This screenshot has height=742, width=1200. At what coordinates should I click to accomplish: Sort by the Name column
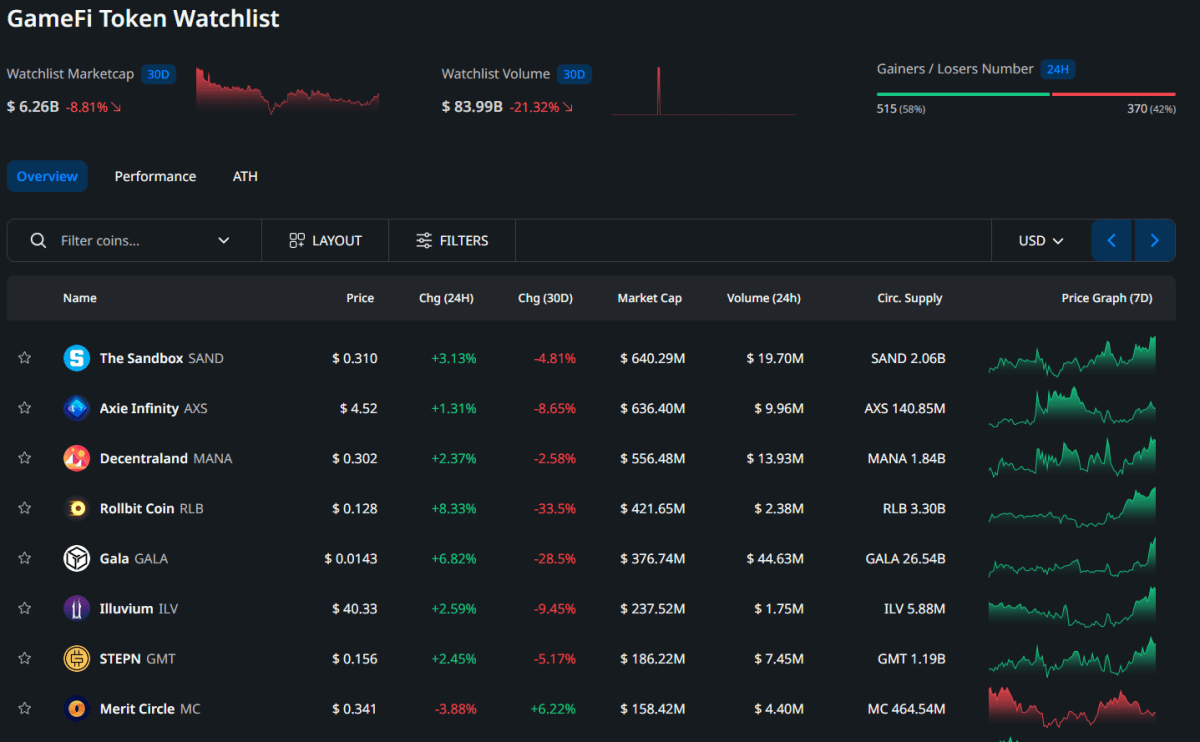click(80, 298)
